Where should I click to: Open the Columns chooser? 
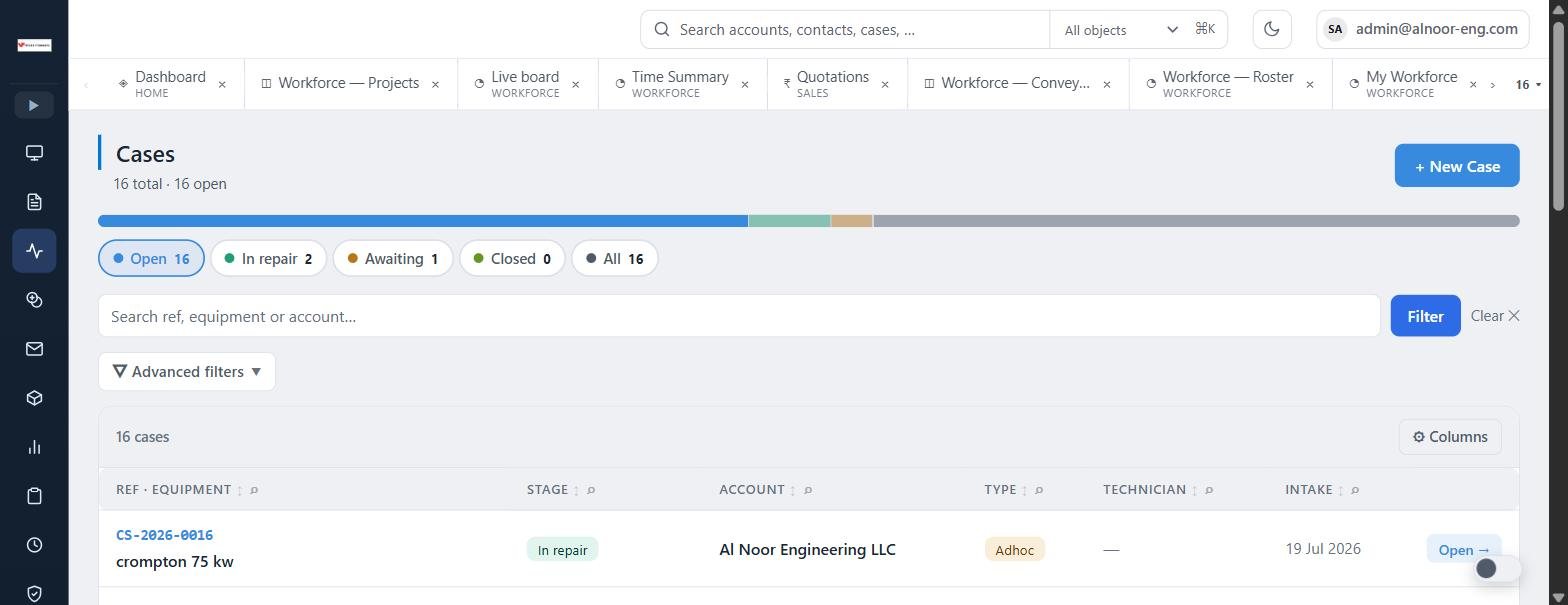[1450, 437]
